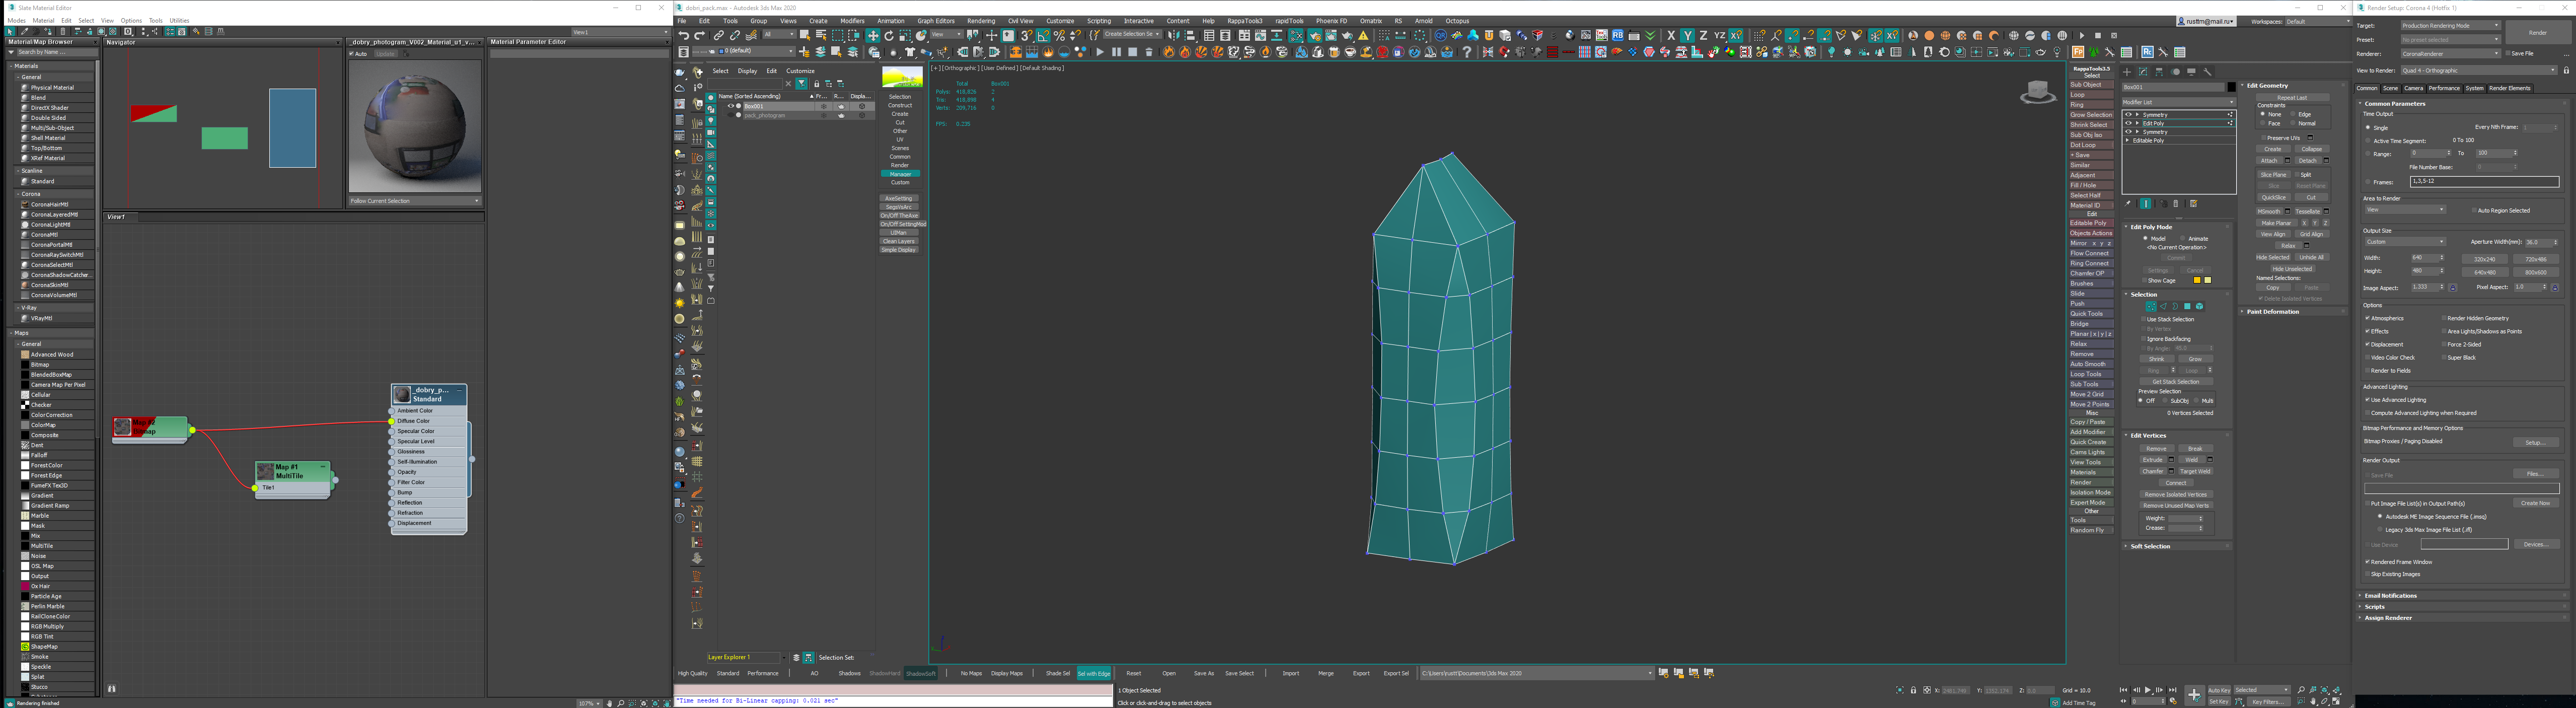2576x708 pixels.
Task: Click the black object color swatch beside Box001
Action: 2231,87
